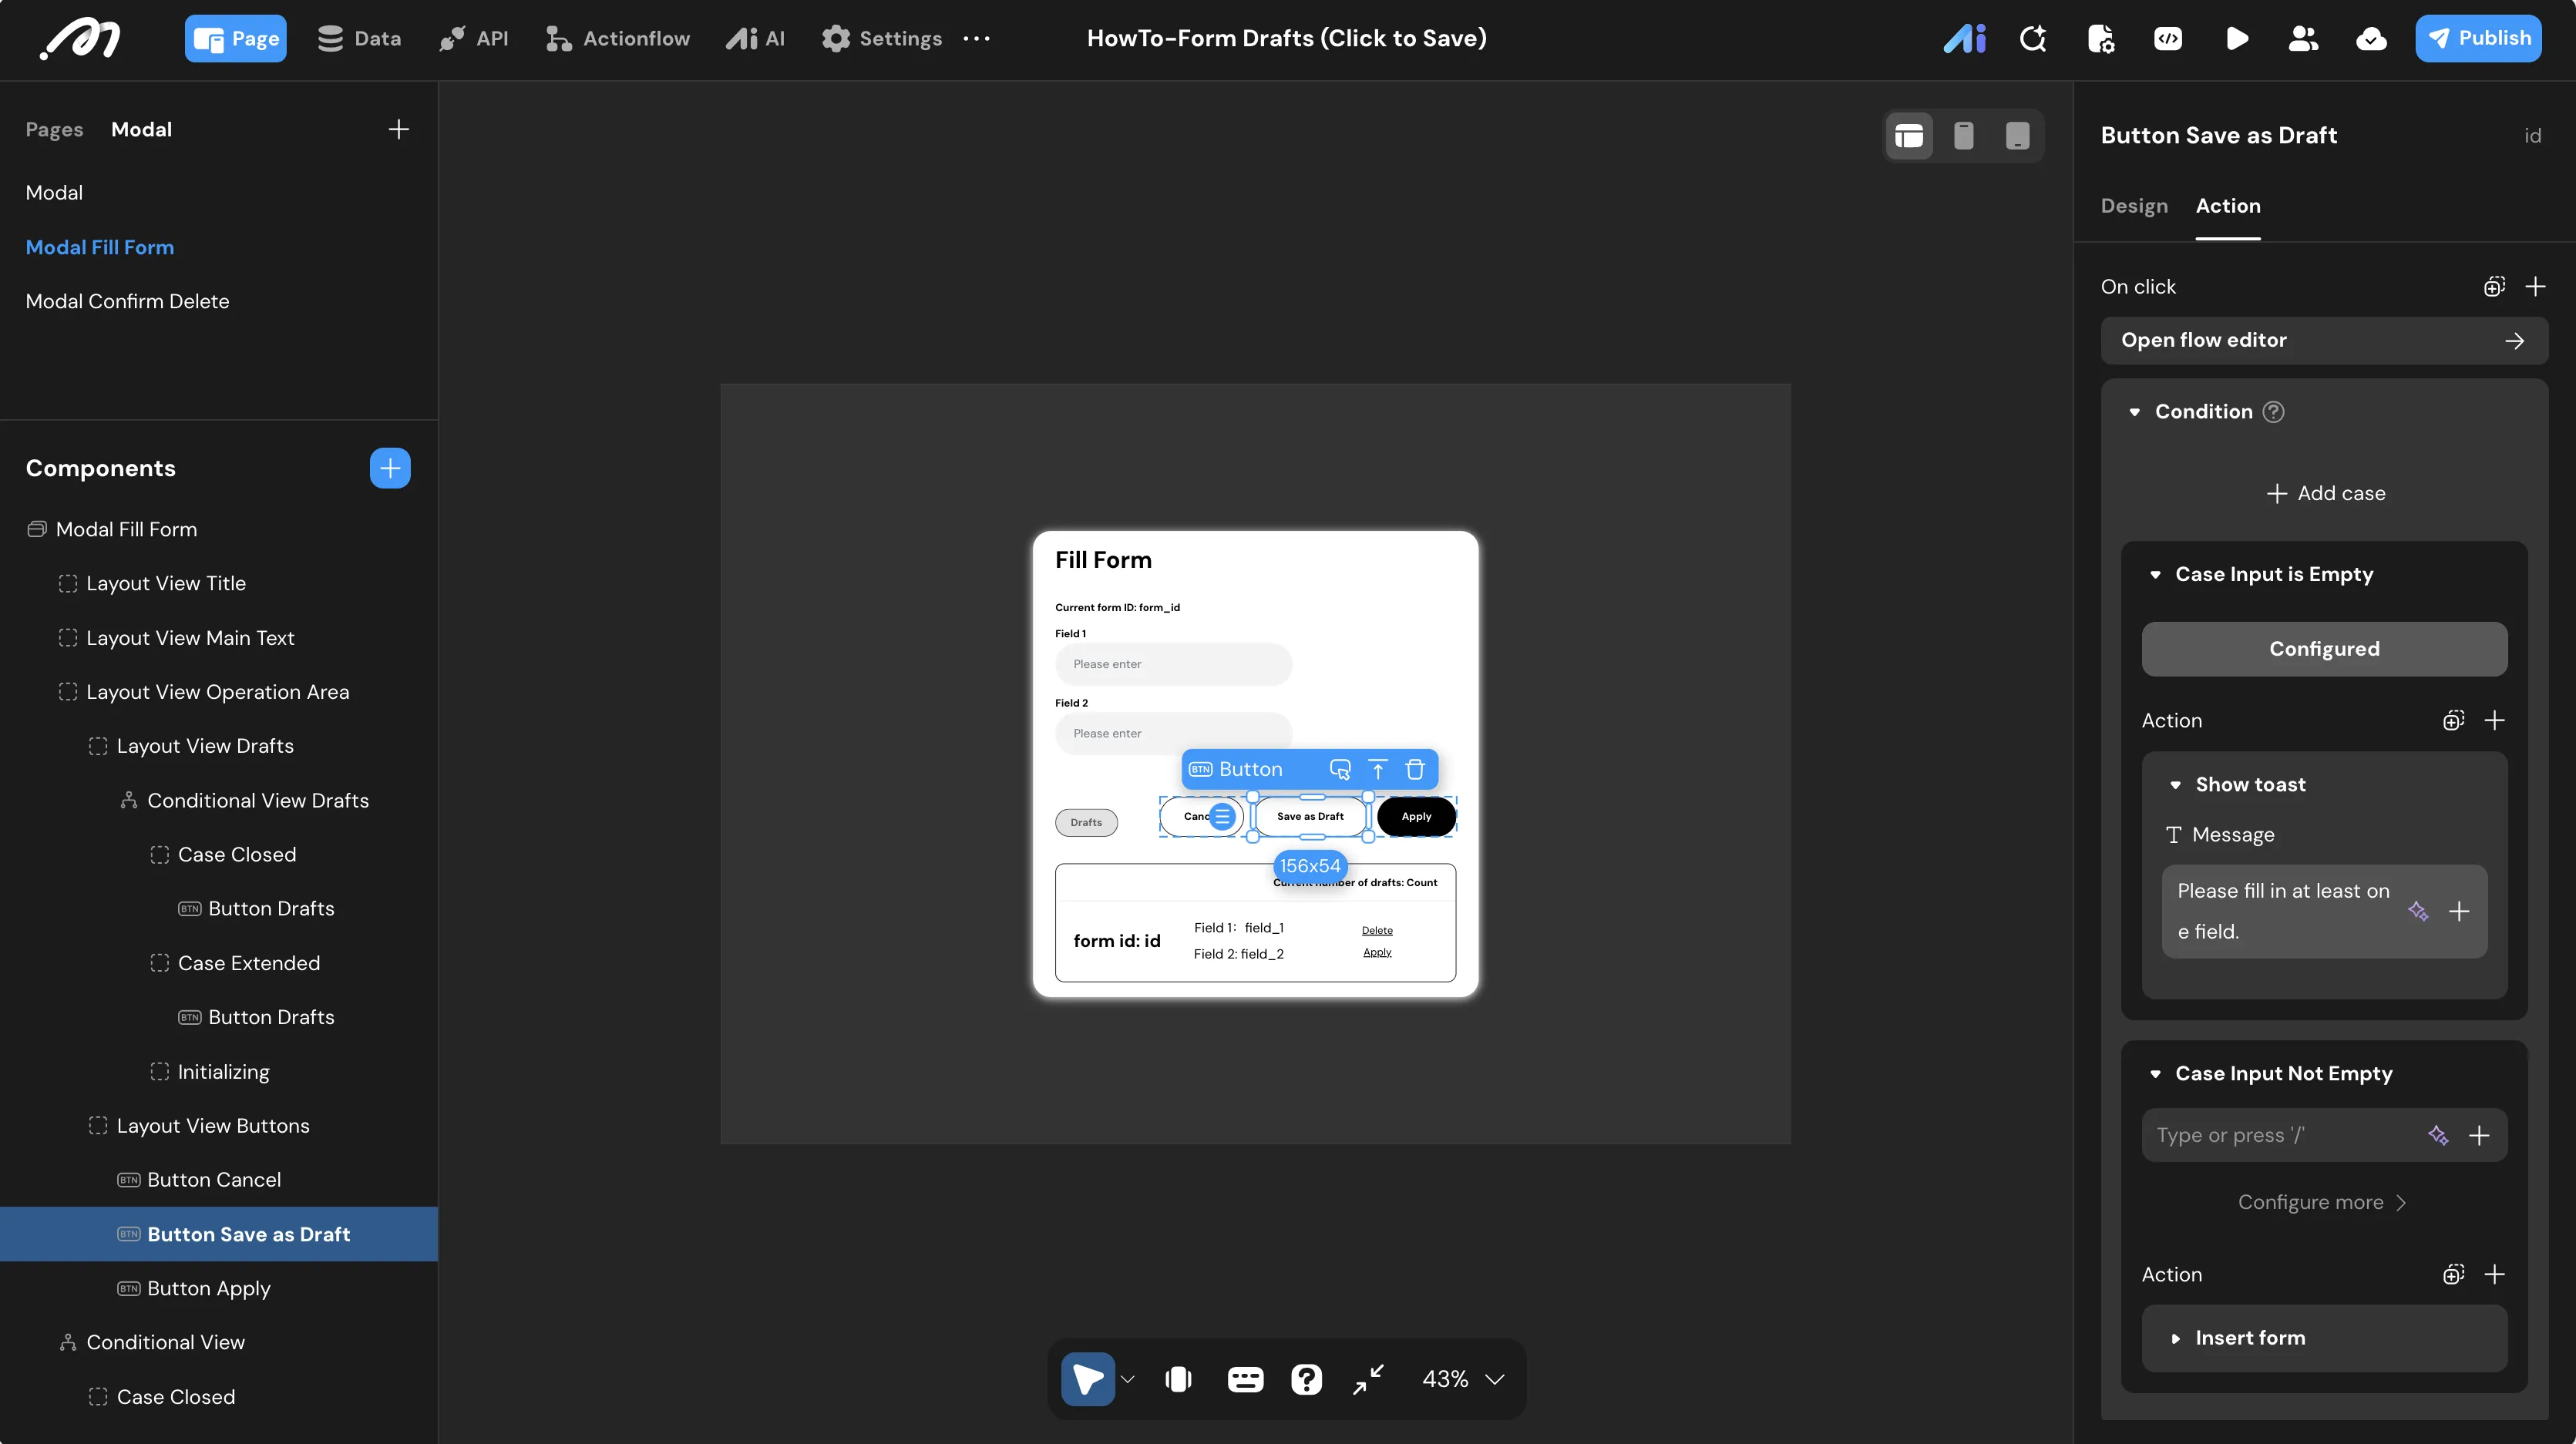Screen dimensions: 2576x1444
Task: Click the Publish button
Action: coord(2478,39)
